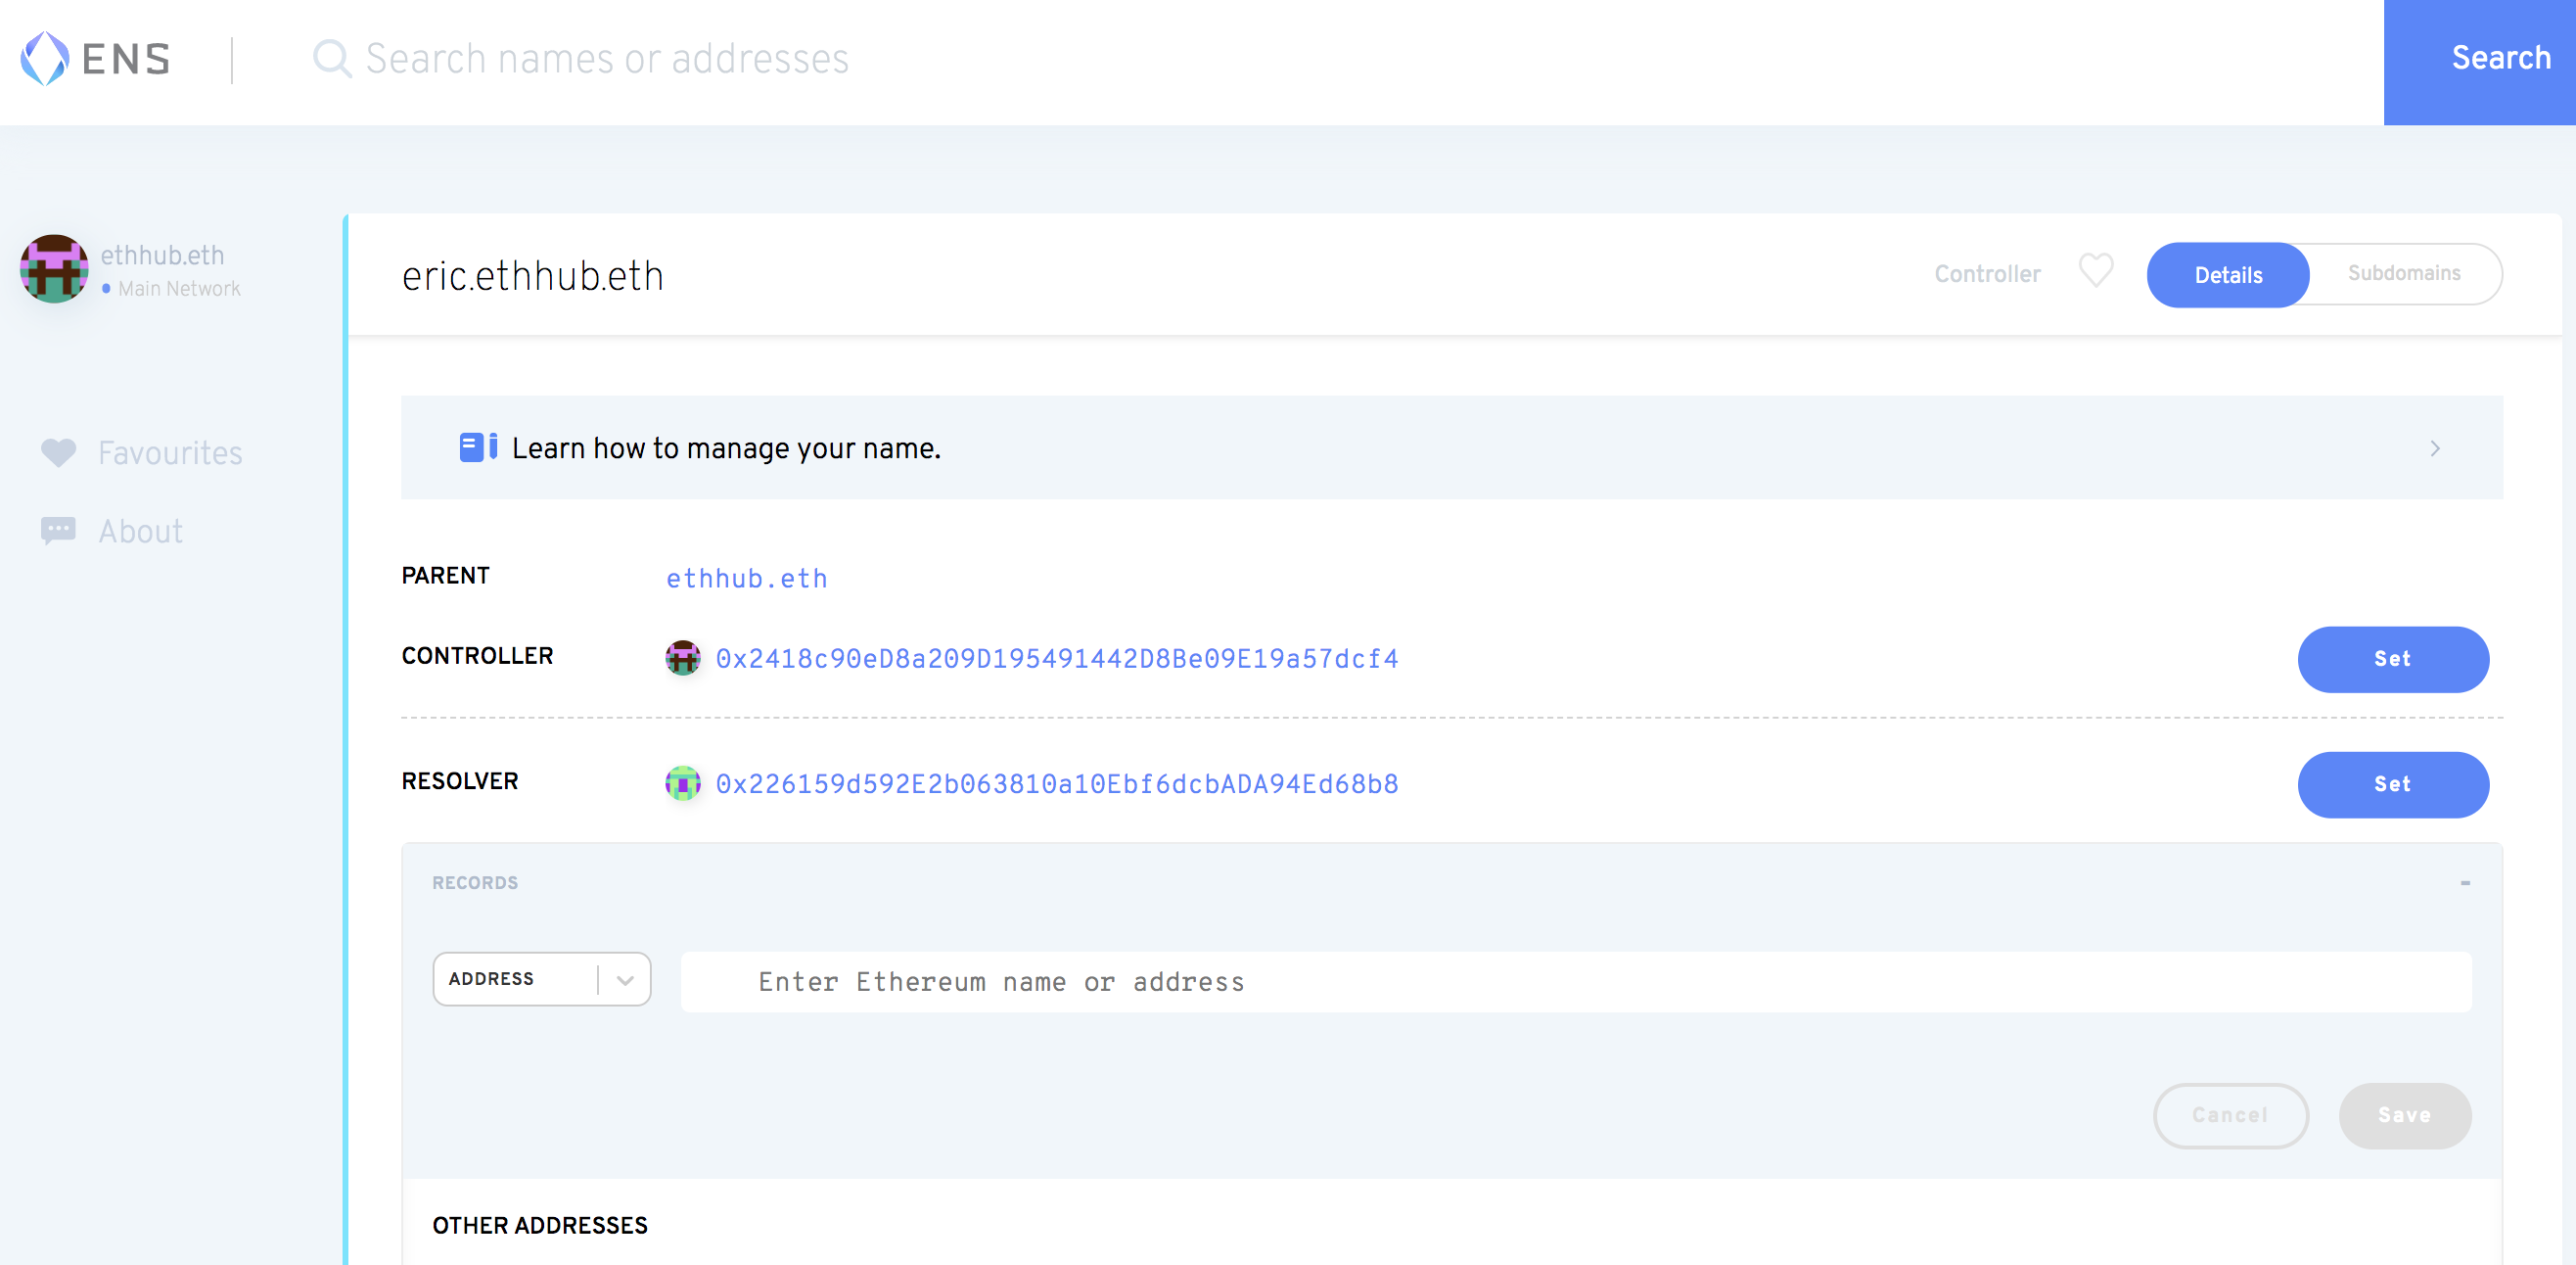Viewport: 2576px width, 1265px height.
Task: Click the blue Search button
Action: (x=2478, y=60)
